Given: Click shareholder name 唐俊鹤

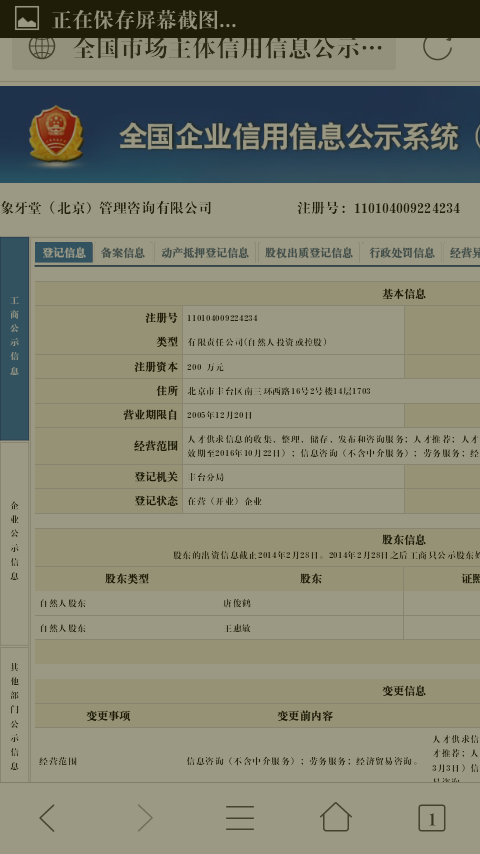Looking at the screenshot, I should tap(237, 603).
